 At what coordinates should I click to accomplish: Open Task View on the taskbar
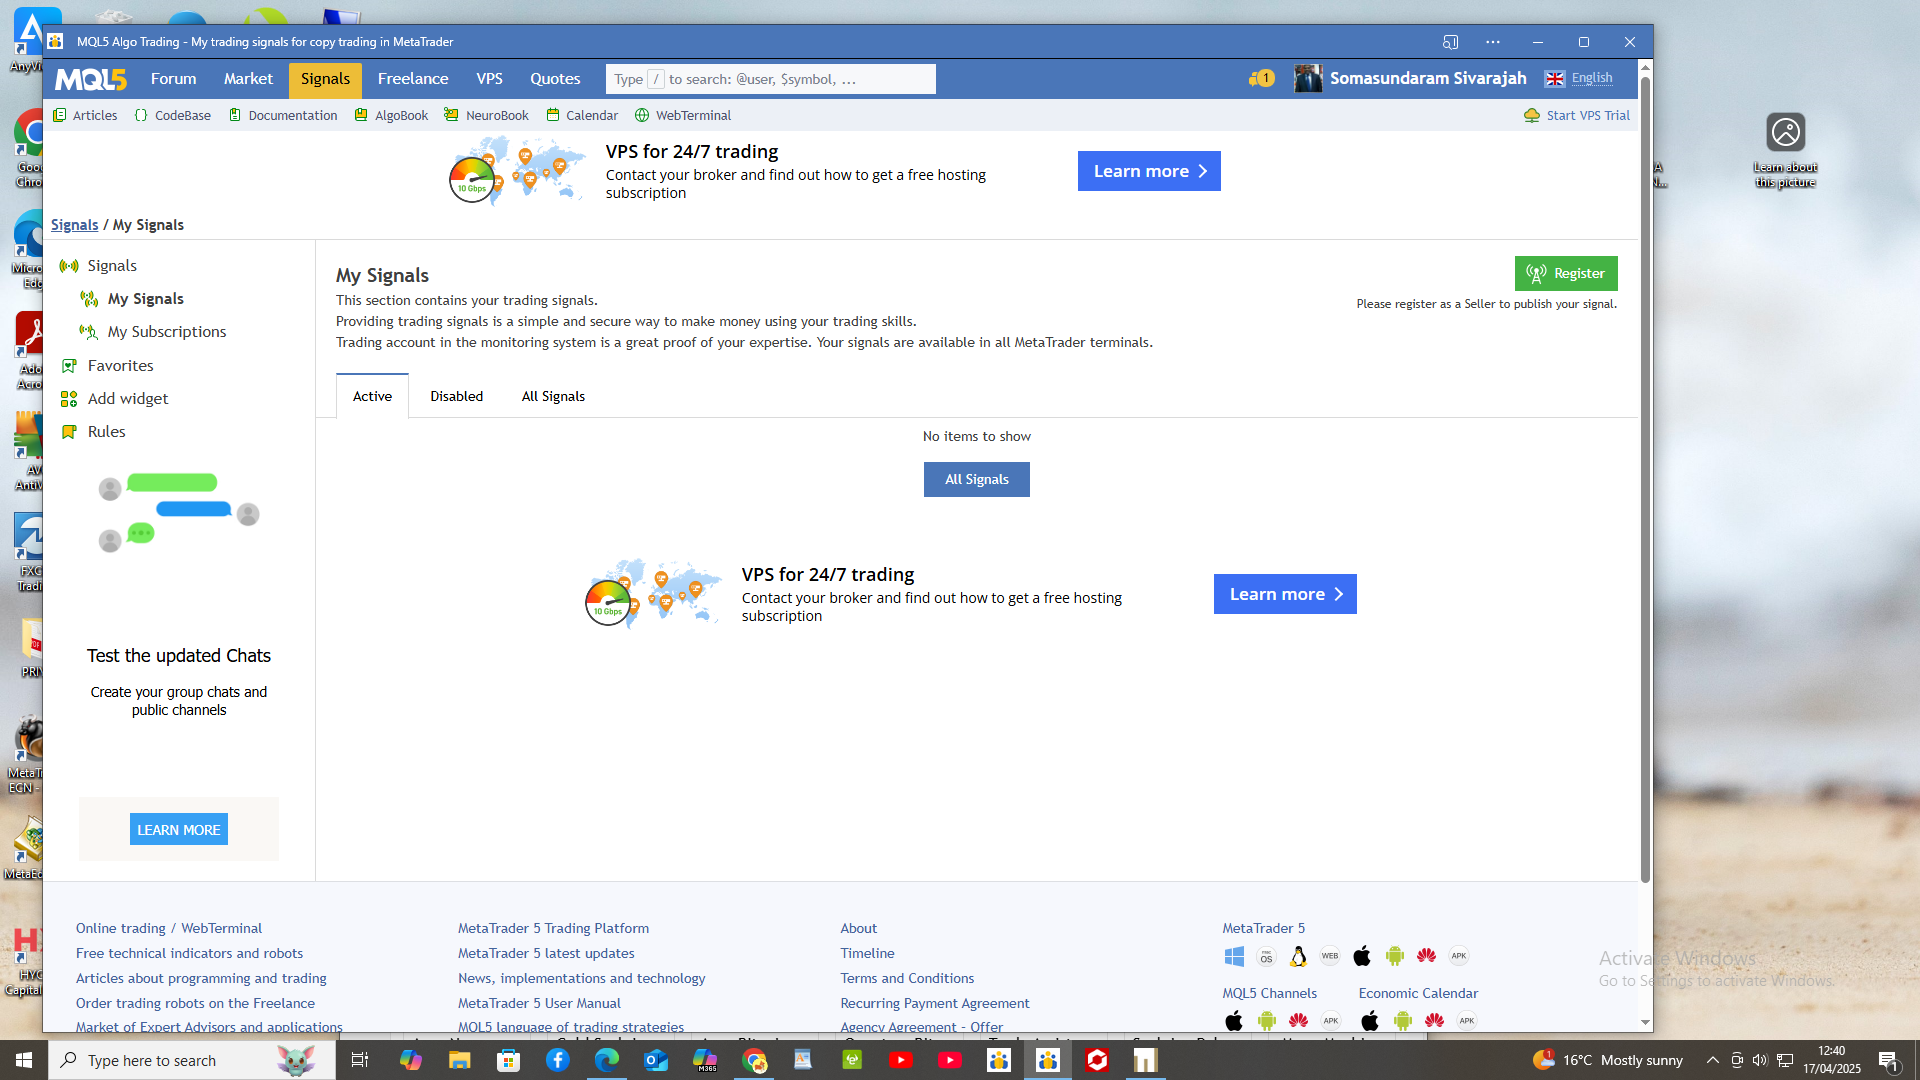[360, 1060]
